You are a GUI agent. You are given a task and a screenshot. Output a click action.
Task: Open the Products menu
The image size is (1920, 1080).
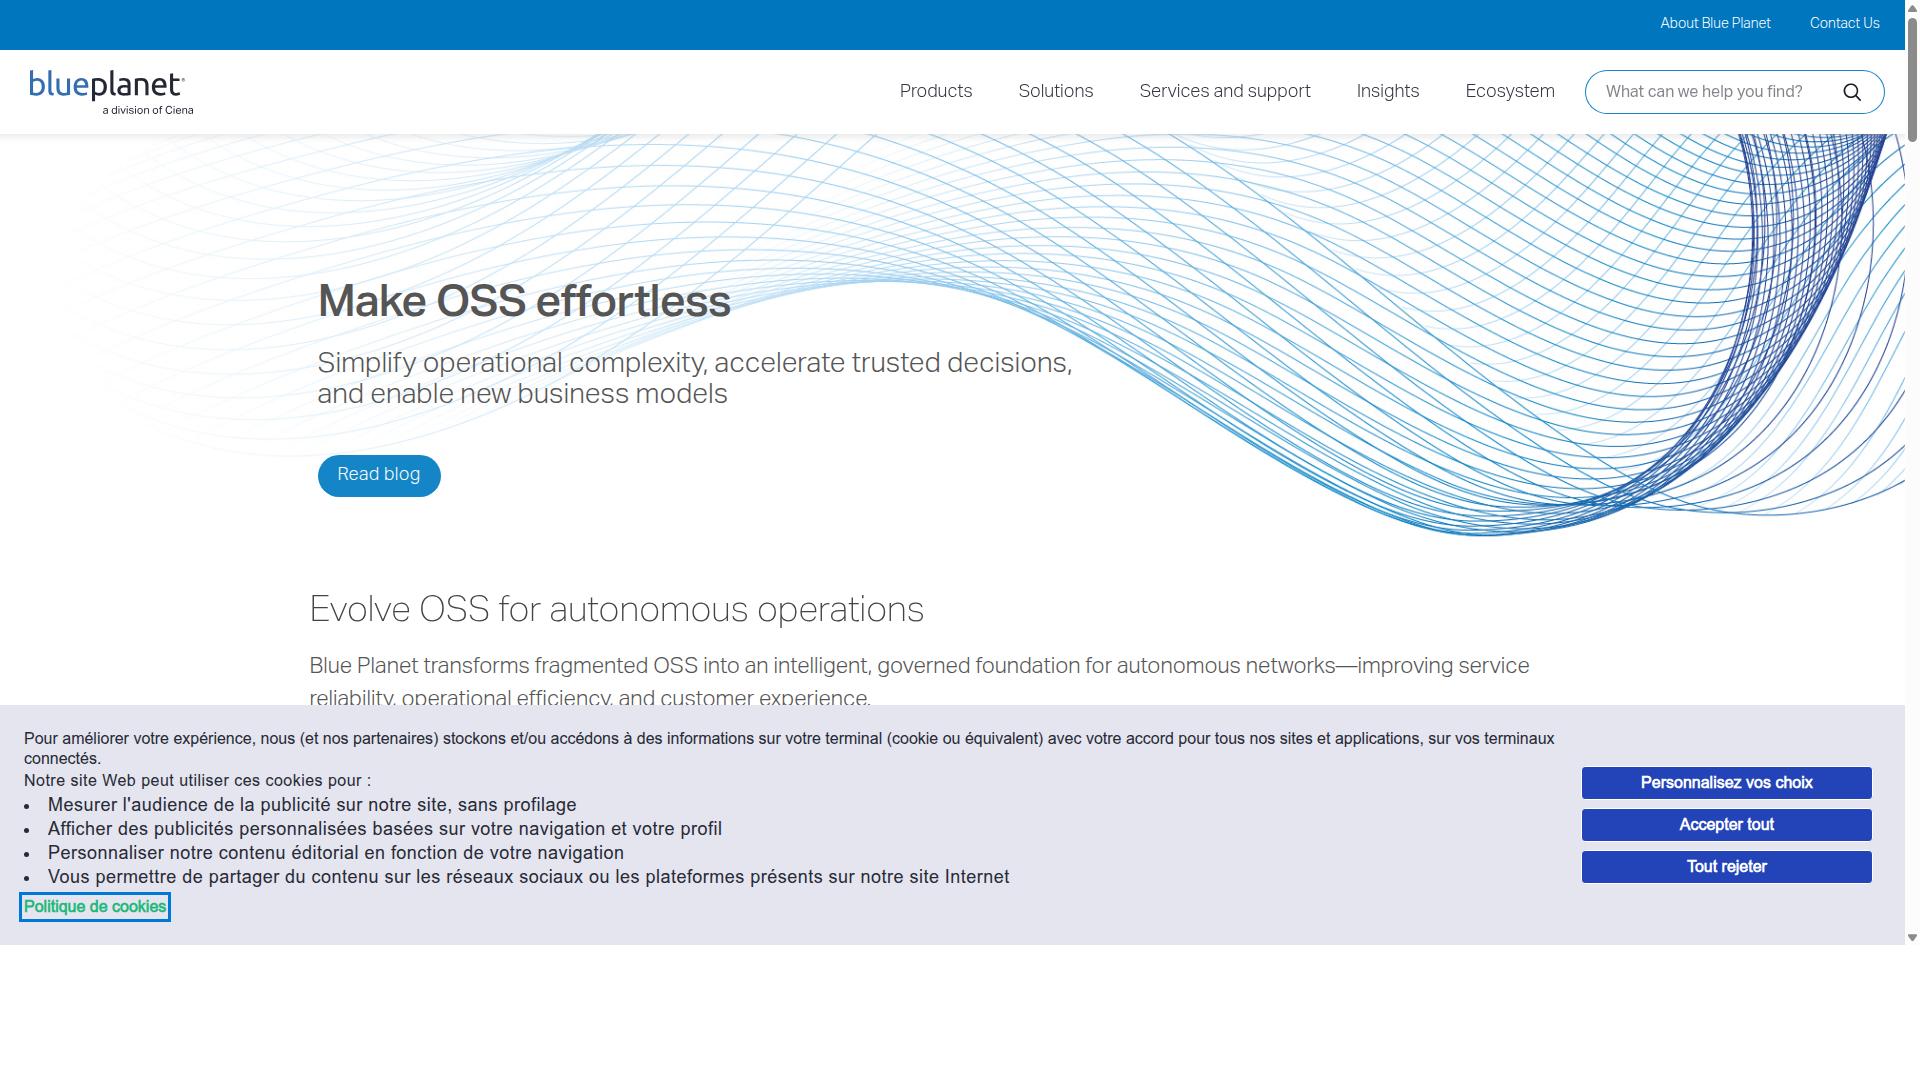tap(936, 92)
